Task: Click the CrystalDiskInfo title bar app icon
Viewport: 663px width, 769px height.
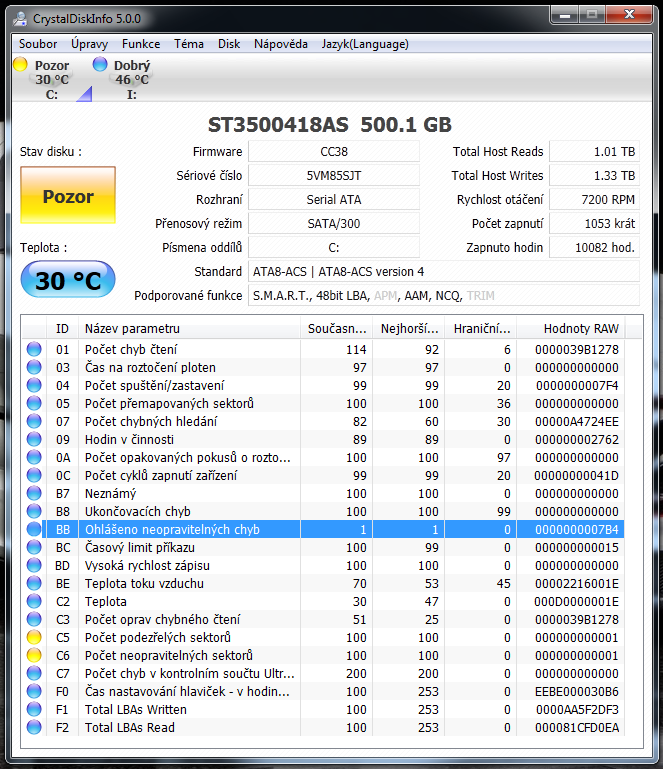Action: tap(21, 19)
